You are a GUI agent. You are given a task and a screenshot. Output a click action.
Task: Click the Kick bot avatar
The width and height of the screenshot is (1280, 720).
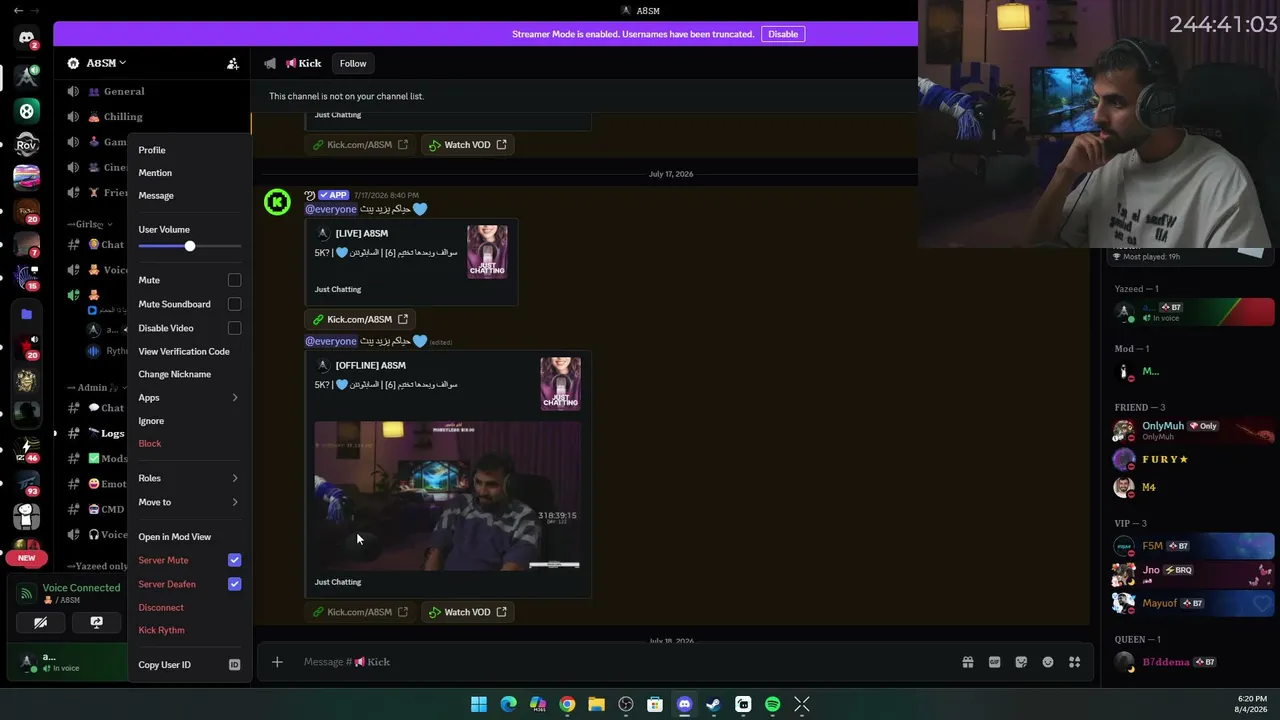[x=277, y=203]
